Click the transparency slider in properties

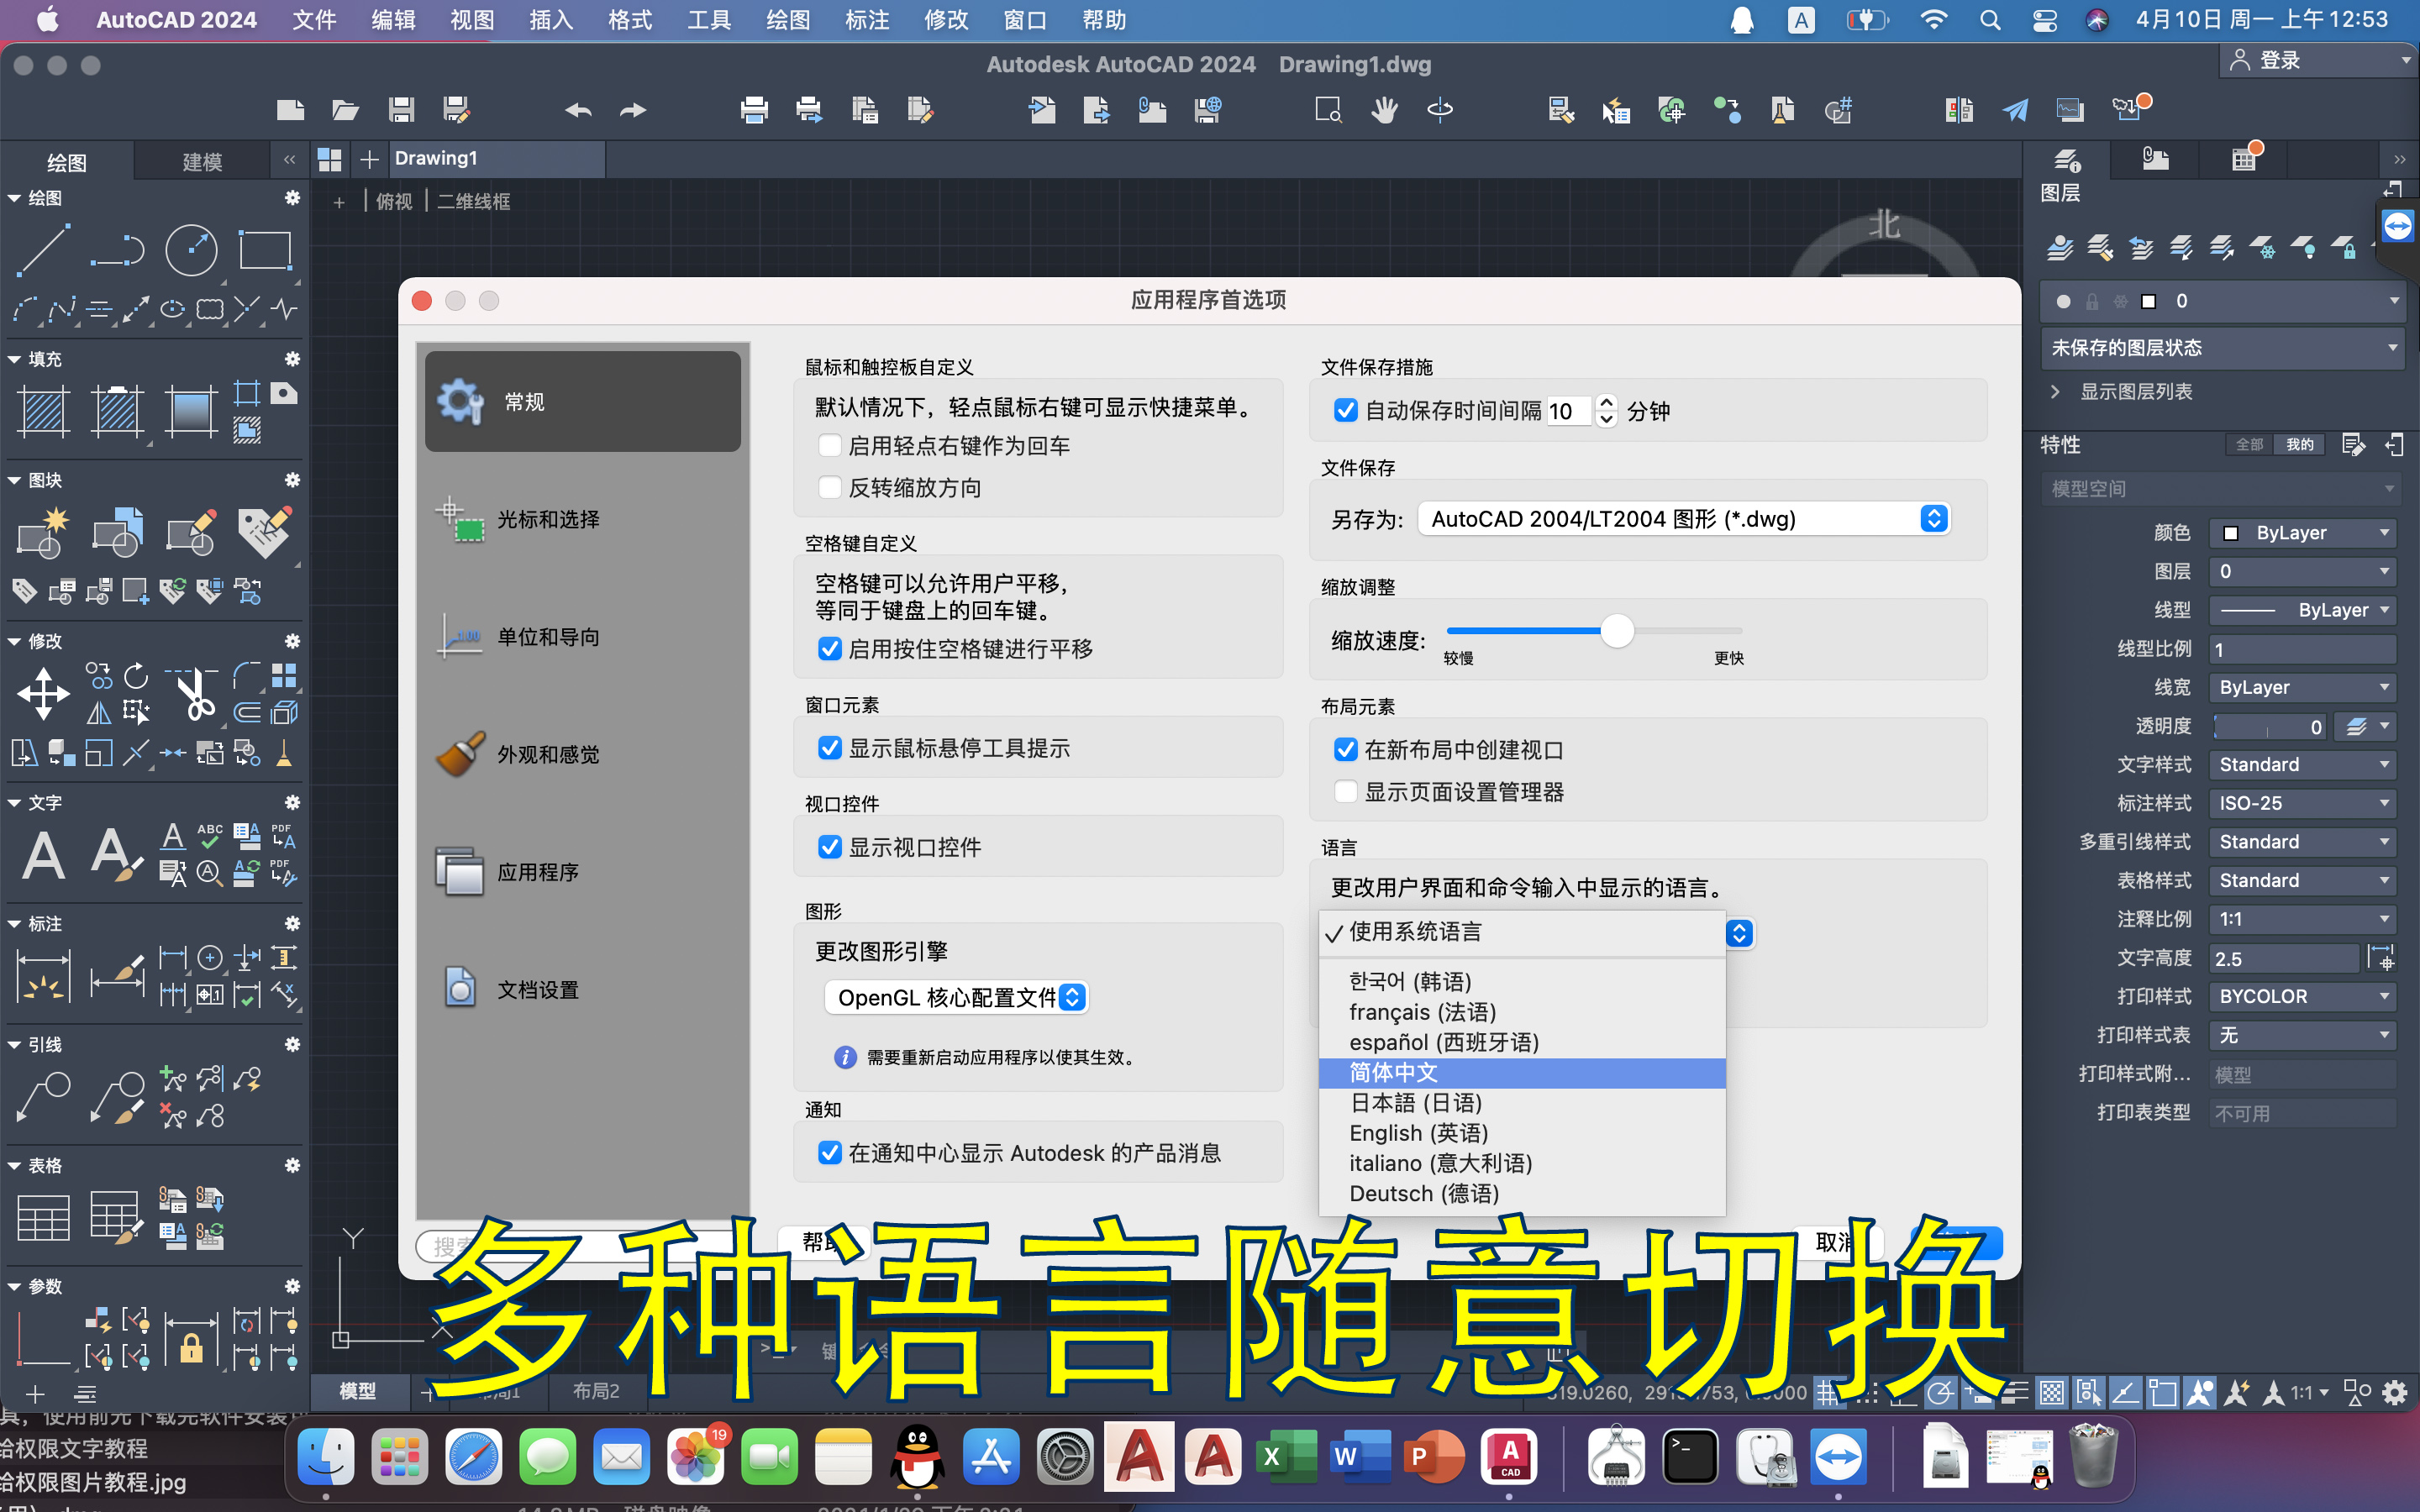[x=2270, y=727]
